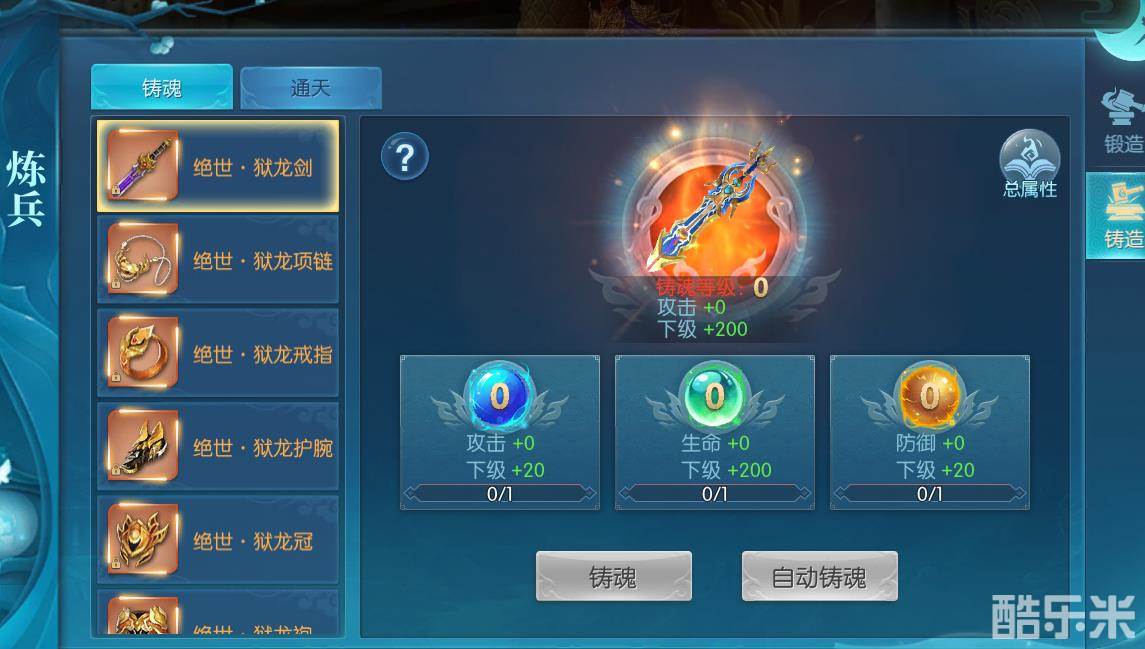Click the attack orb 0/1 progress bar
Viewport: 1145px width, 649px height.
[499, 494]
